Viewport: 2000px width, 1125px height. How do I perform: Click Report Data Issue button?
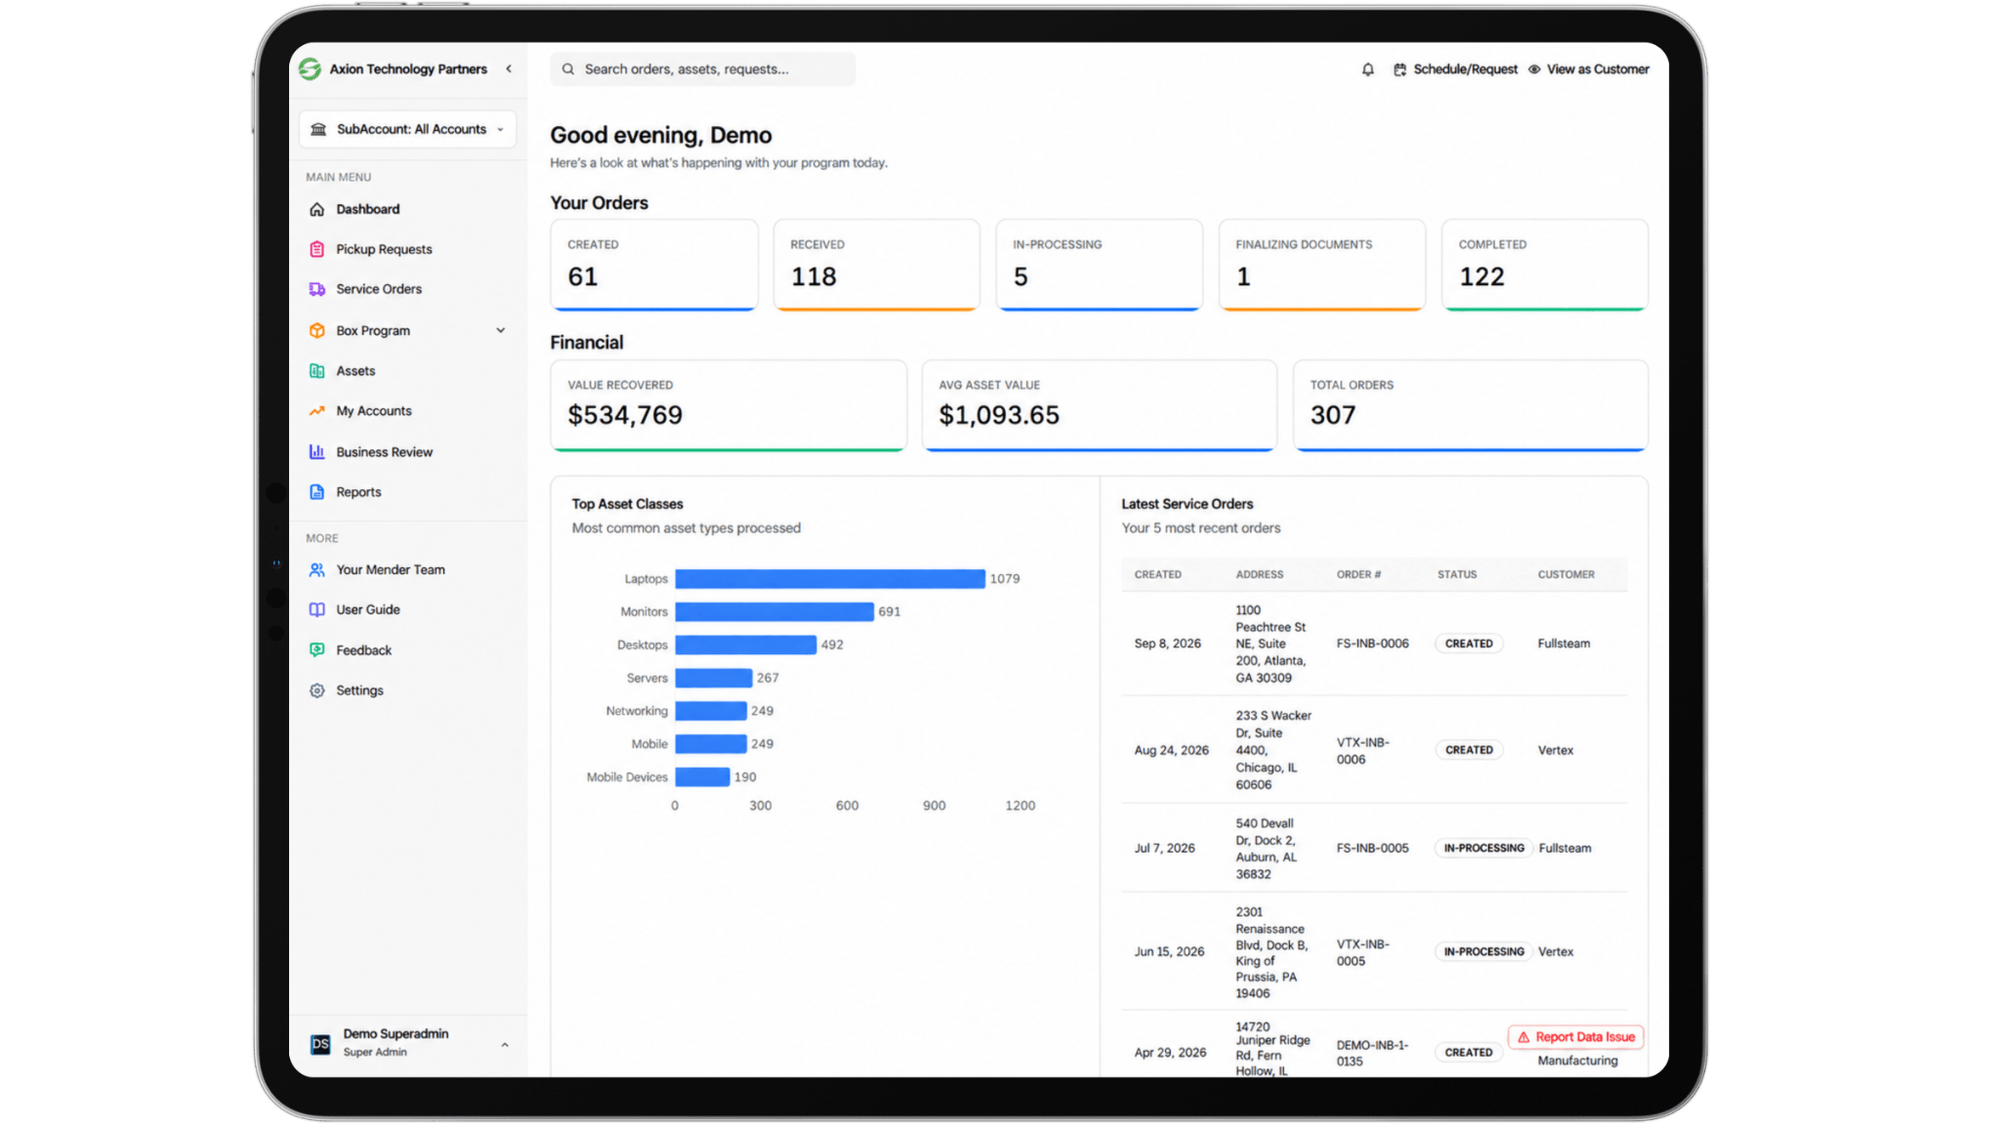(x=1576, y=1037)
